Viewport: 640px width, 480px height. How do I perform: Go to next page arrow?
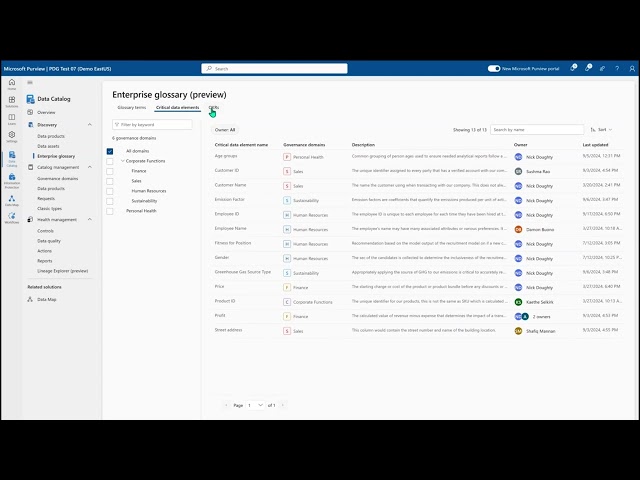pyautogui.click(x=282, y=405)
